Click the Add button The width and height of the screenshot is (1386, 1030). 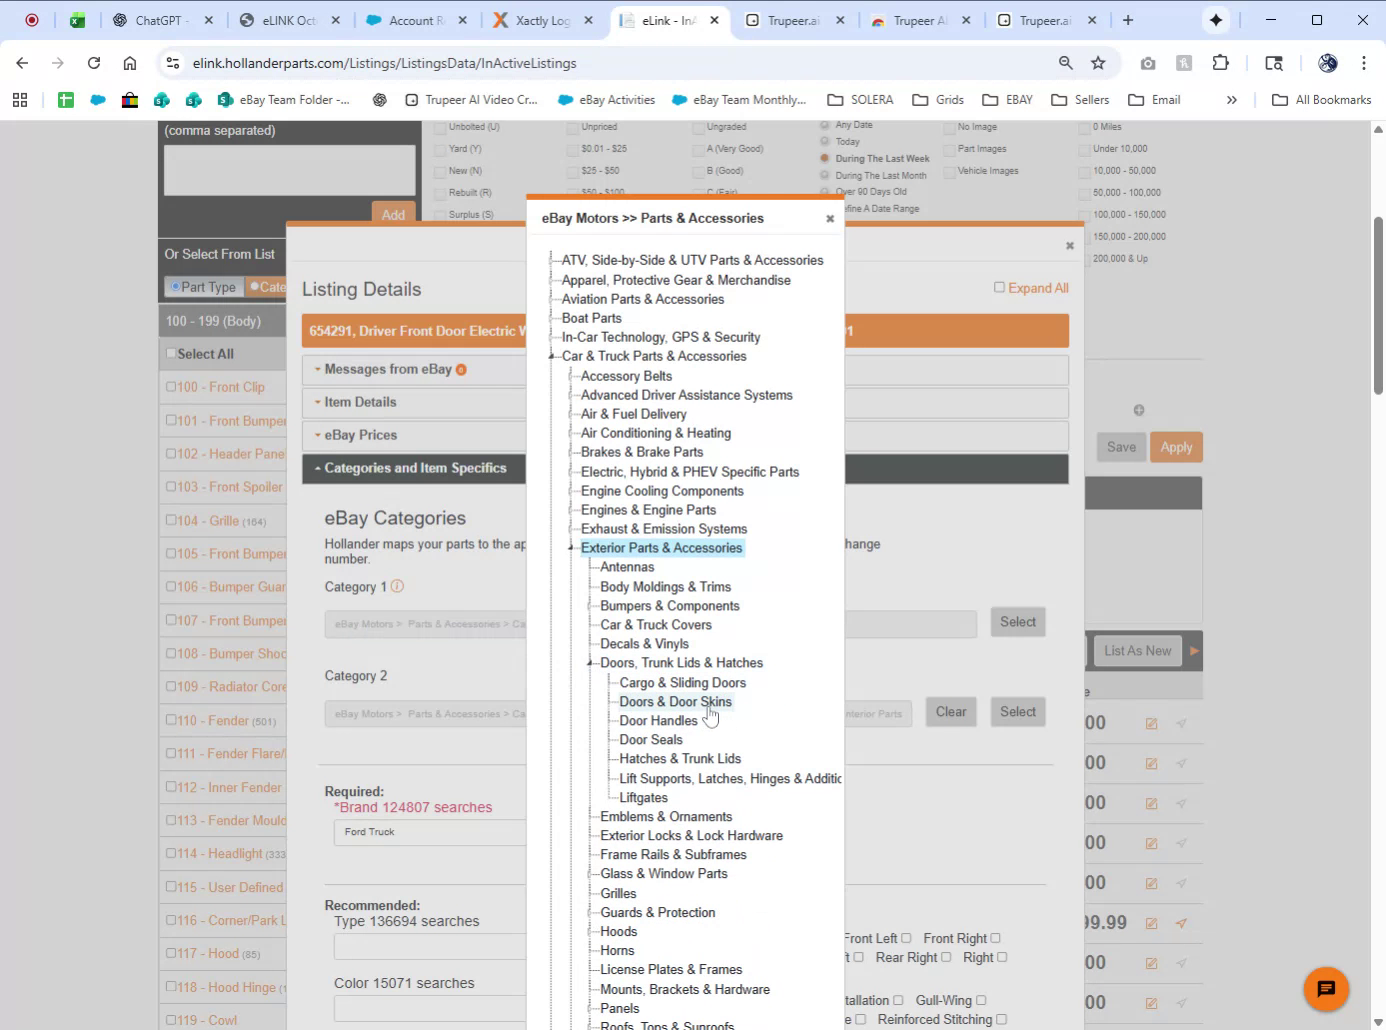point(393,214)
